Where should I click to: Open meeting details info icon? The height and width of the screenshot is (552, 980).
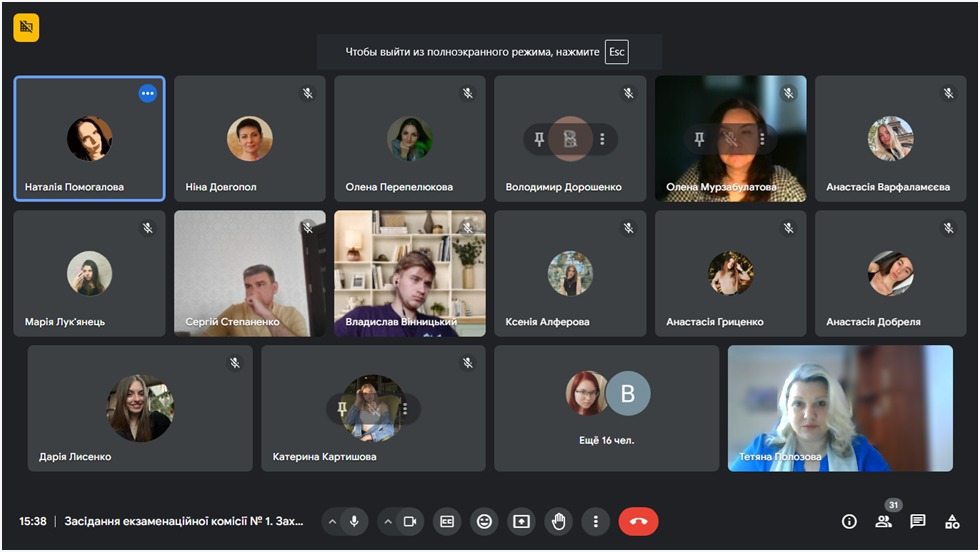(849, 521)
